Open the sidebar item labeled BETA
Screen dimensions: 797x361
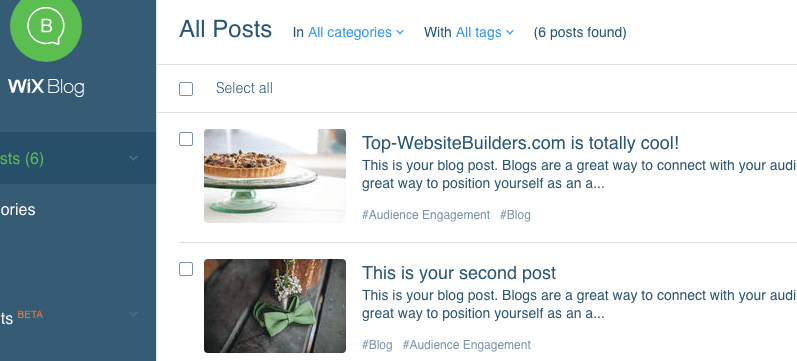[21, 317]
